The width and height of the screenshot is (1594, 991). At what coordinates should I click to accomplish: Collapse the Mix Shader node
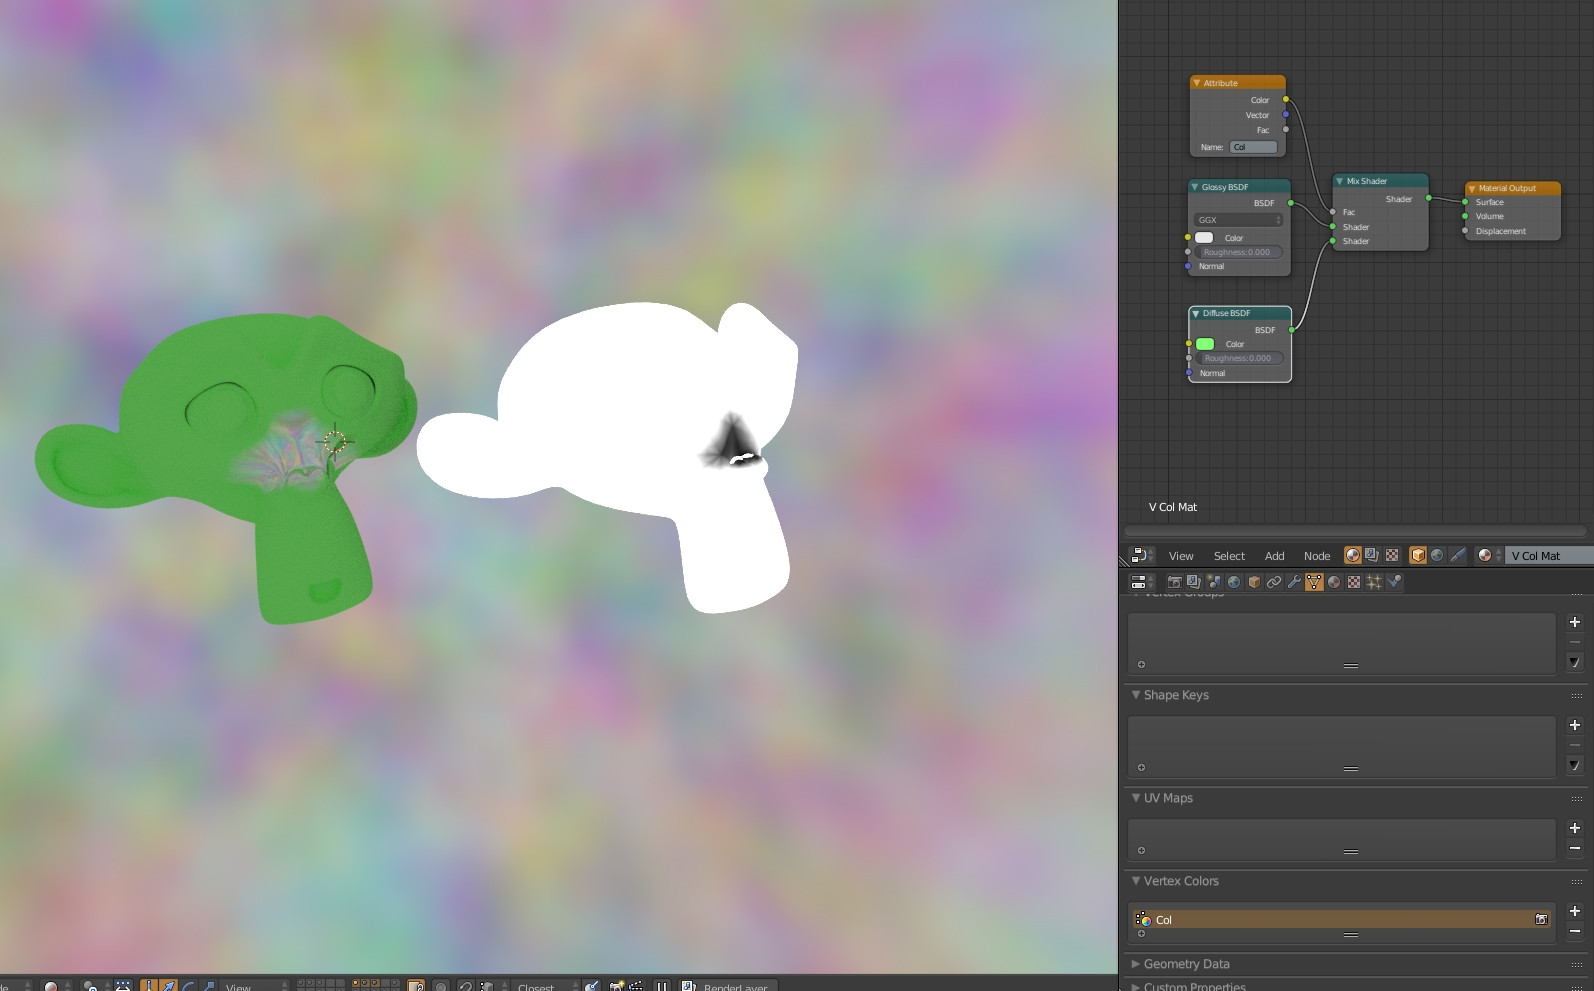(1339, 181)
